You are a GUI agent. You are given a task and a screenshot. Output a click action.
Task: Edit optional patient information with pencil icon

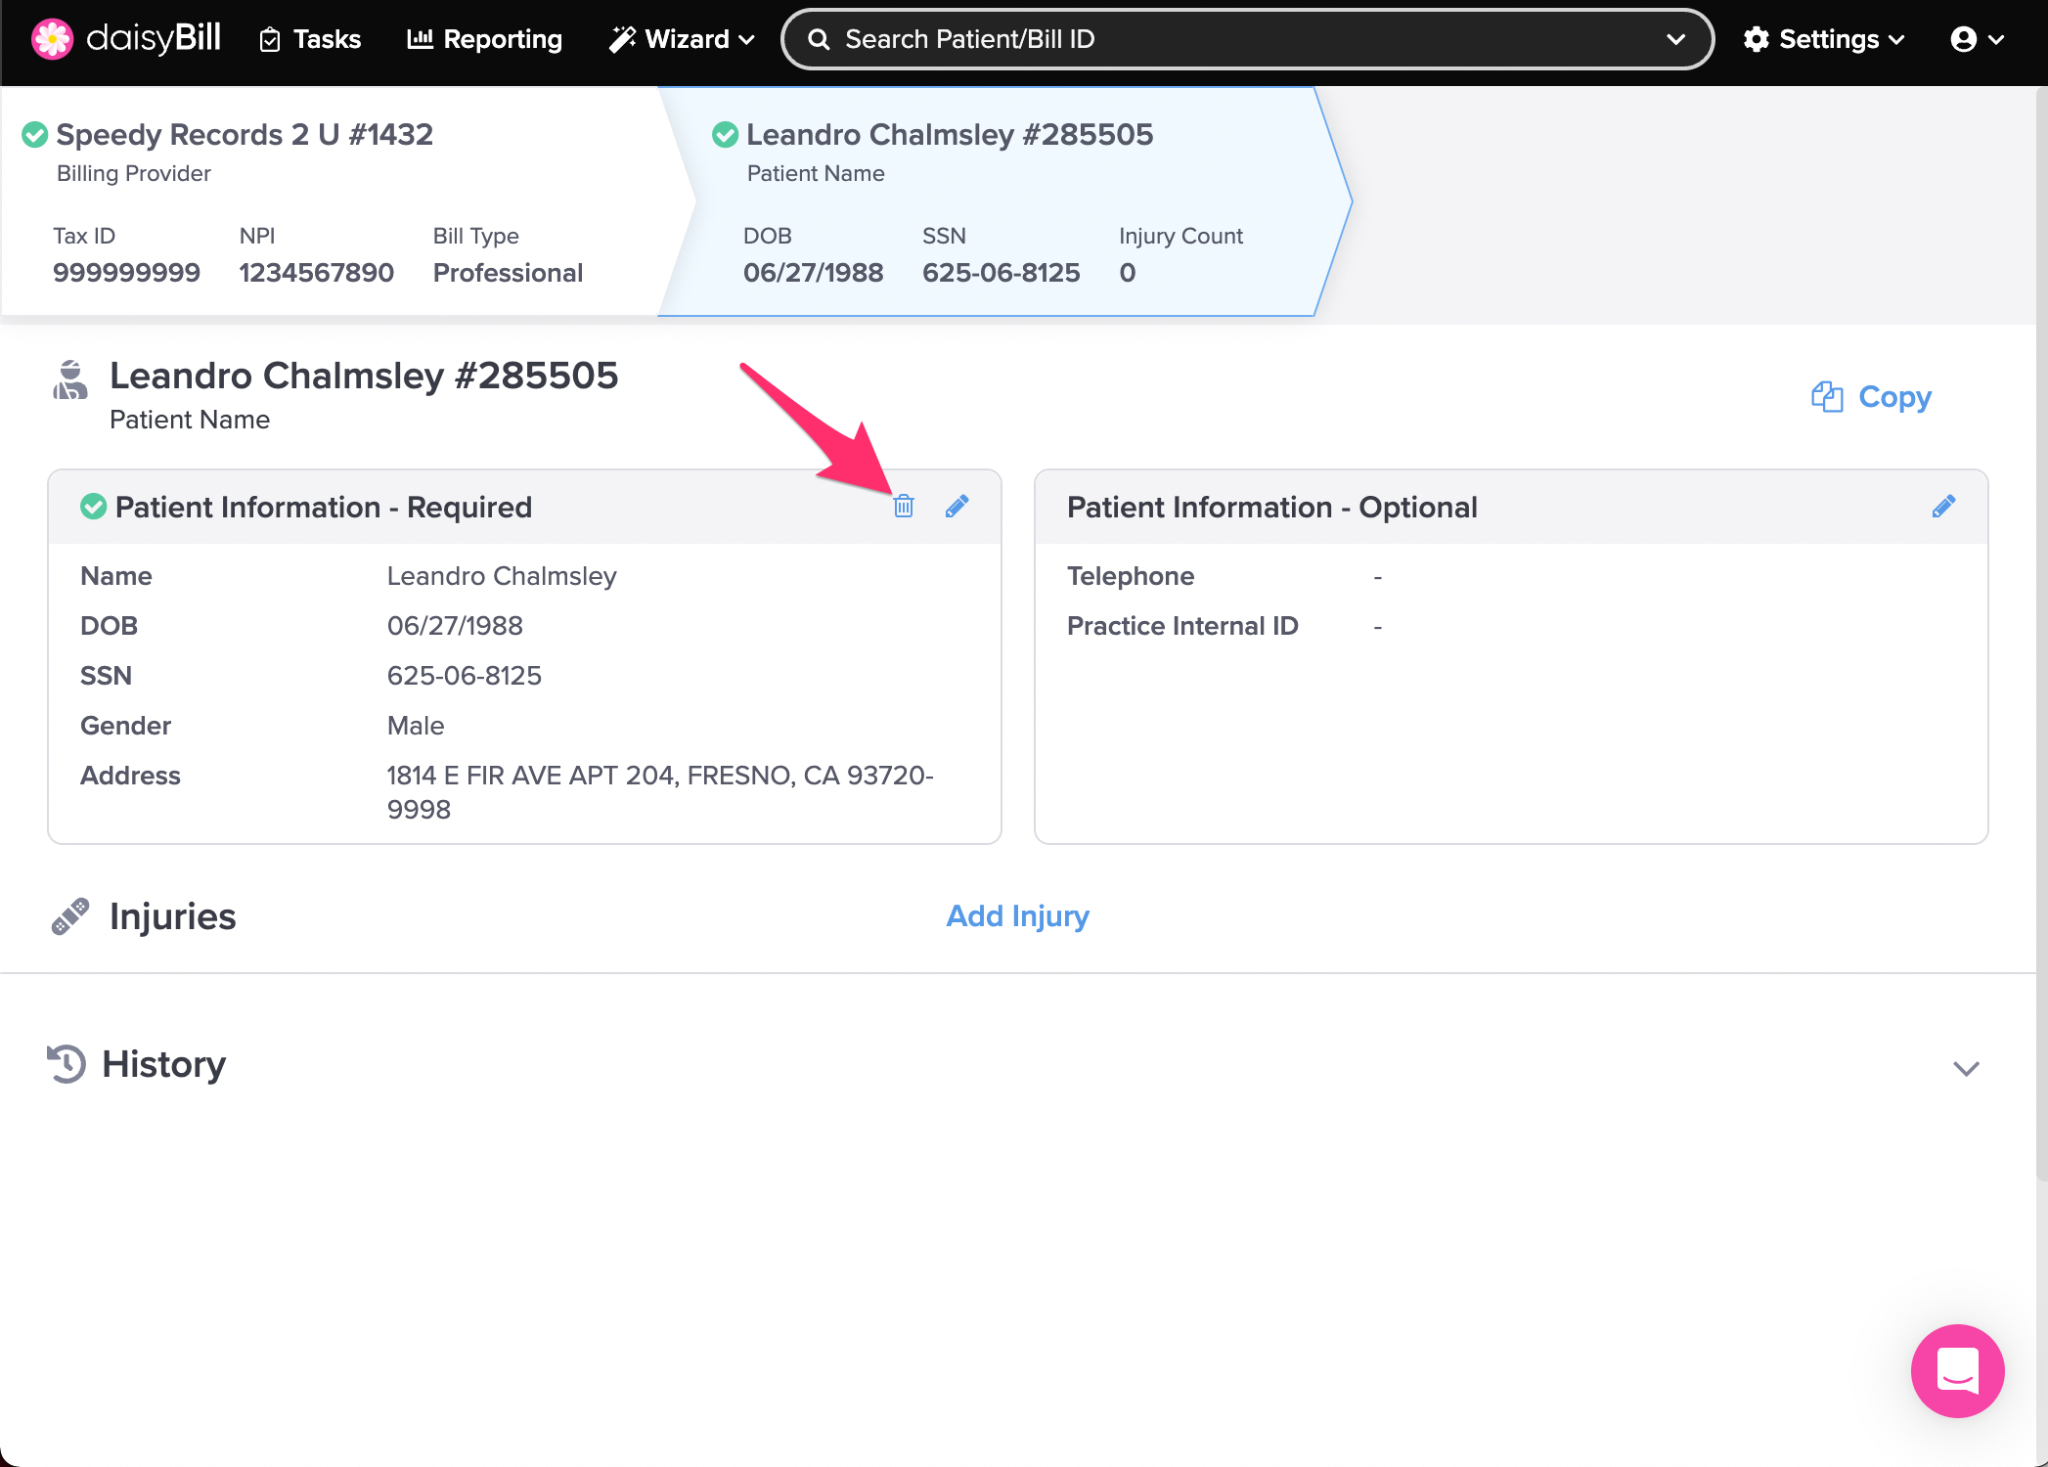(x=1943, y=506)
